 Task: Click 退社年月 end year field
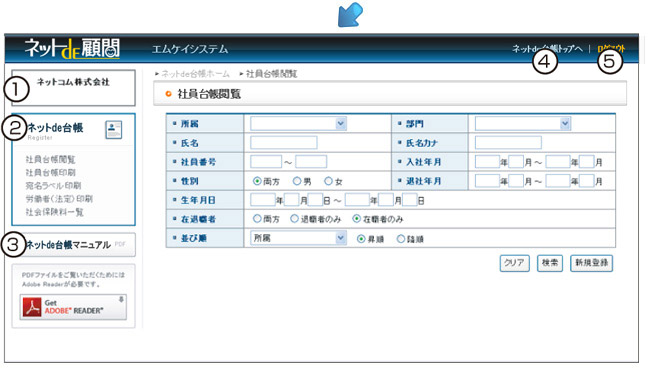click(x=558, y=181)
